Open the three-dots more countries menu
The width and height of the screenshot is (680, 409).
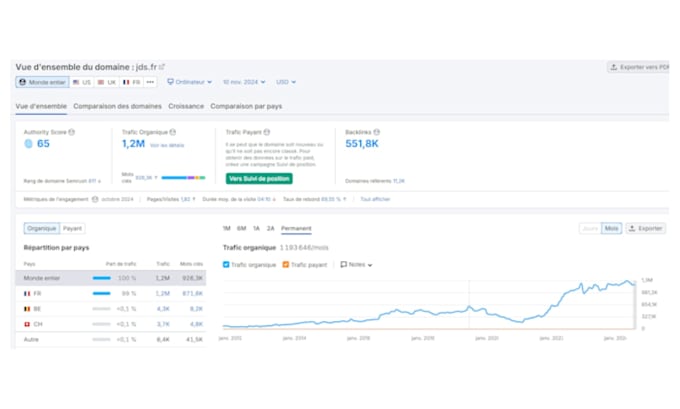[x=150, y=82]
